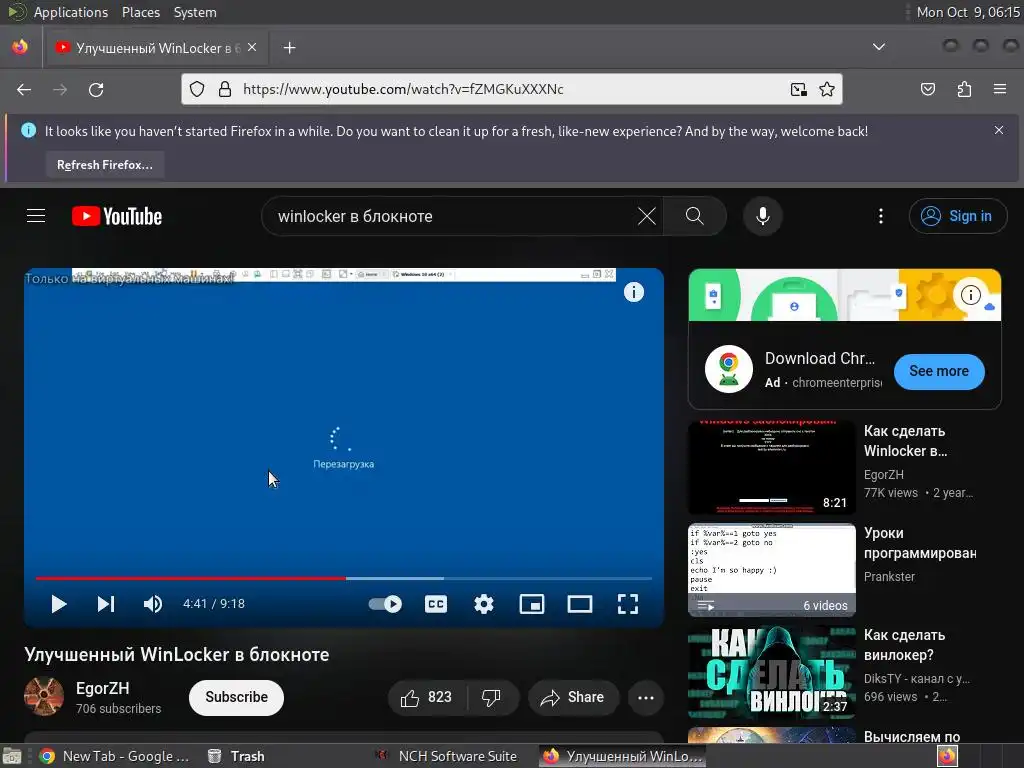Focus the Firefox URL address bar
Image resolution: width=1024 pixels, height=768 pixels.
(509, 89)
